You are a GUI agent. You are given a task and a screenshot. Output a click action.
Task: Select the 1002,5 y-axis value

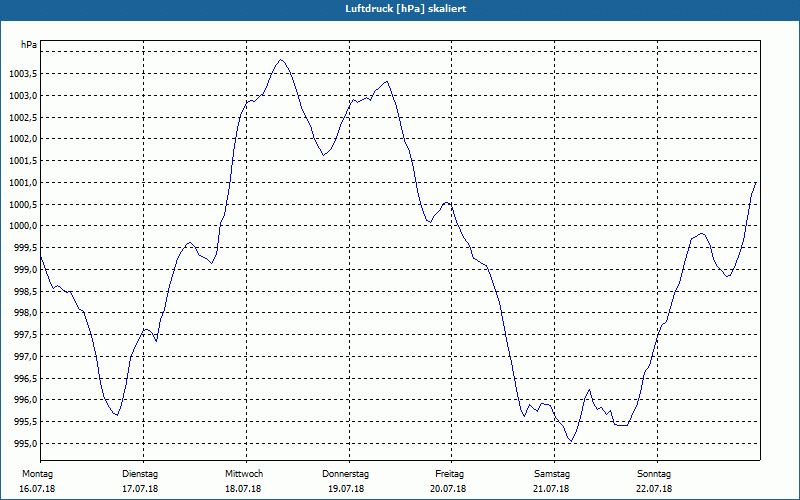[x=23, y=117]
